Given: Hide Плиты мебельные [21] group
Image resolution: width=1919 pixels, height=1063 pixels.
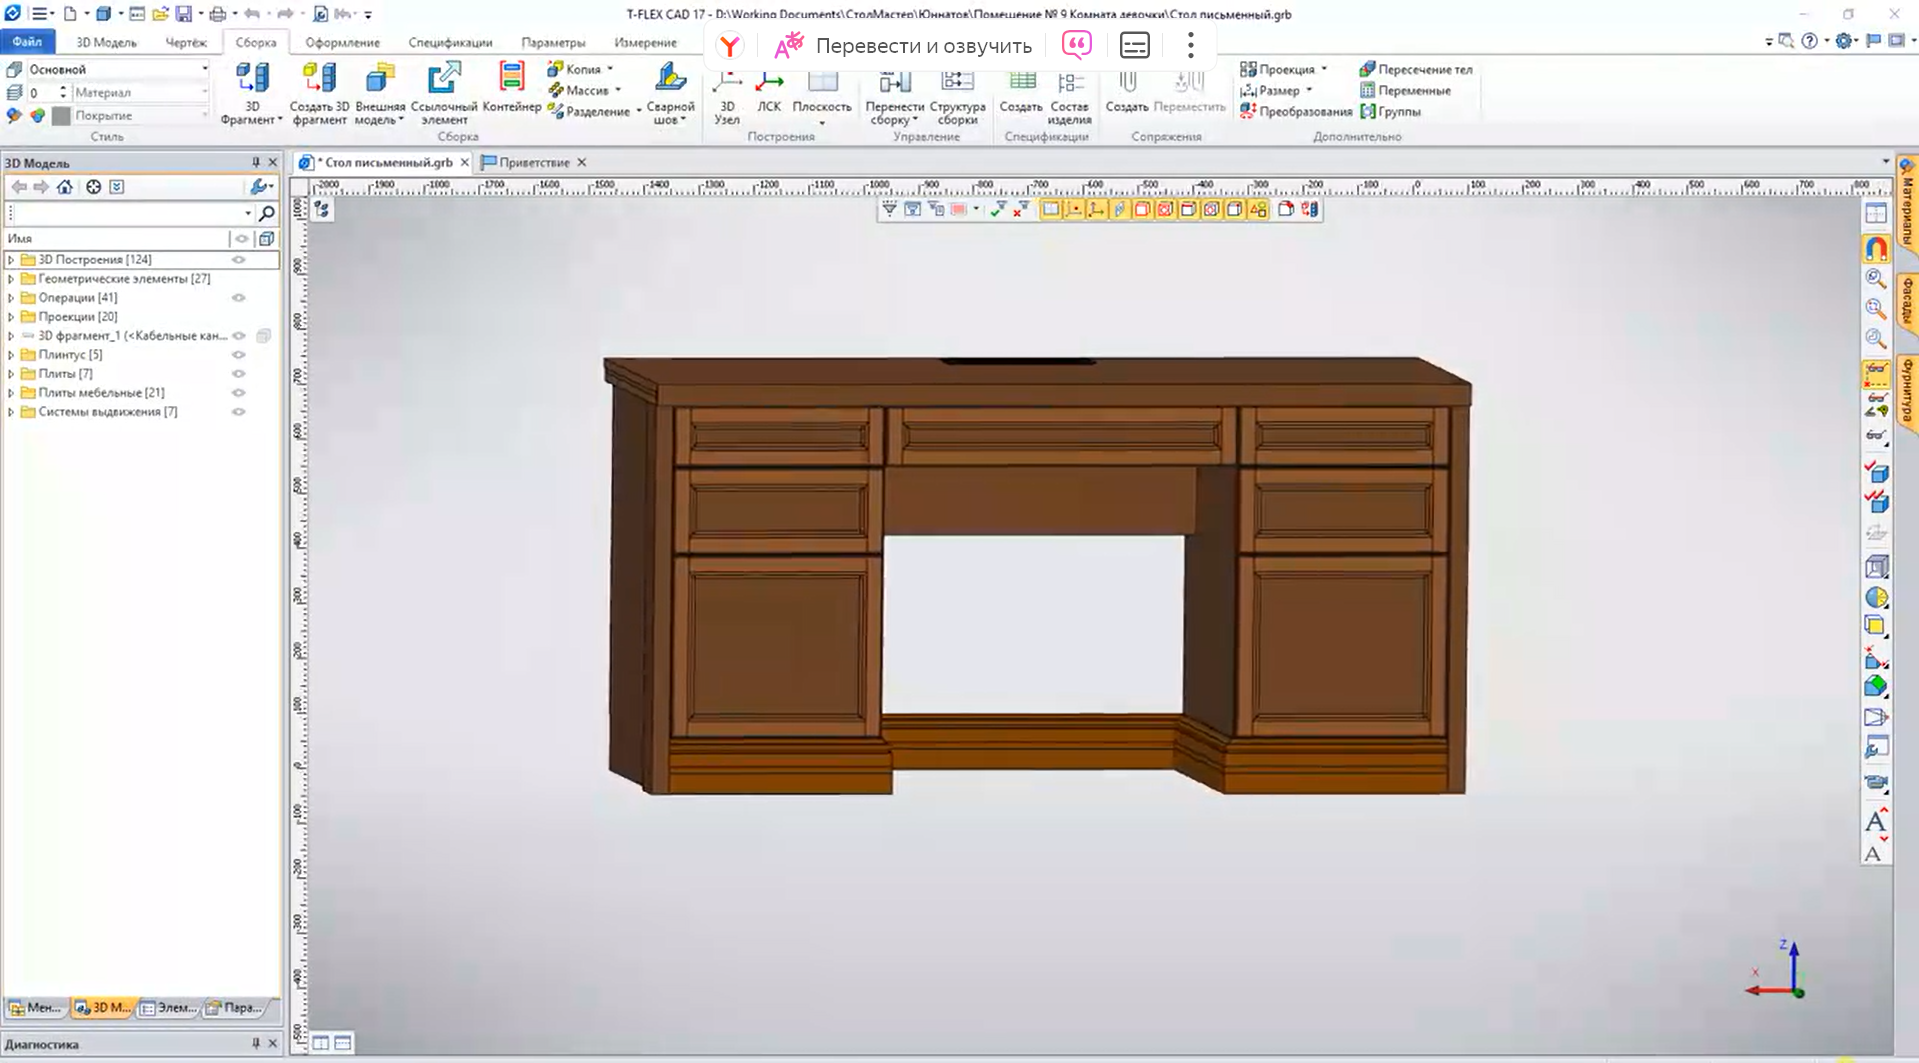Looking at the screenshot, I should click(239, 393).
